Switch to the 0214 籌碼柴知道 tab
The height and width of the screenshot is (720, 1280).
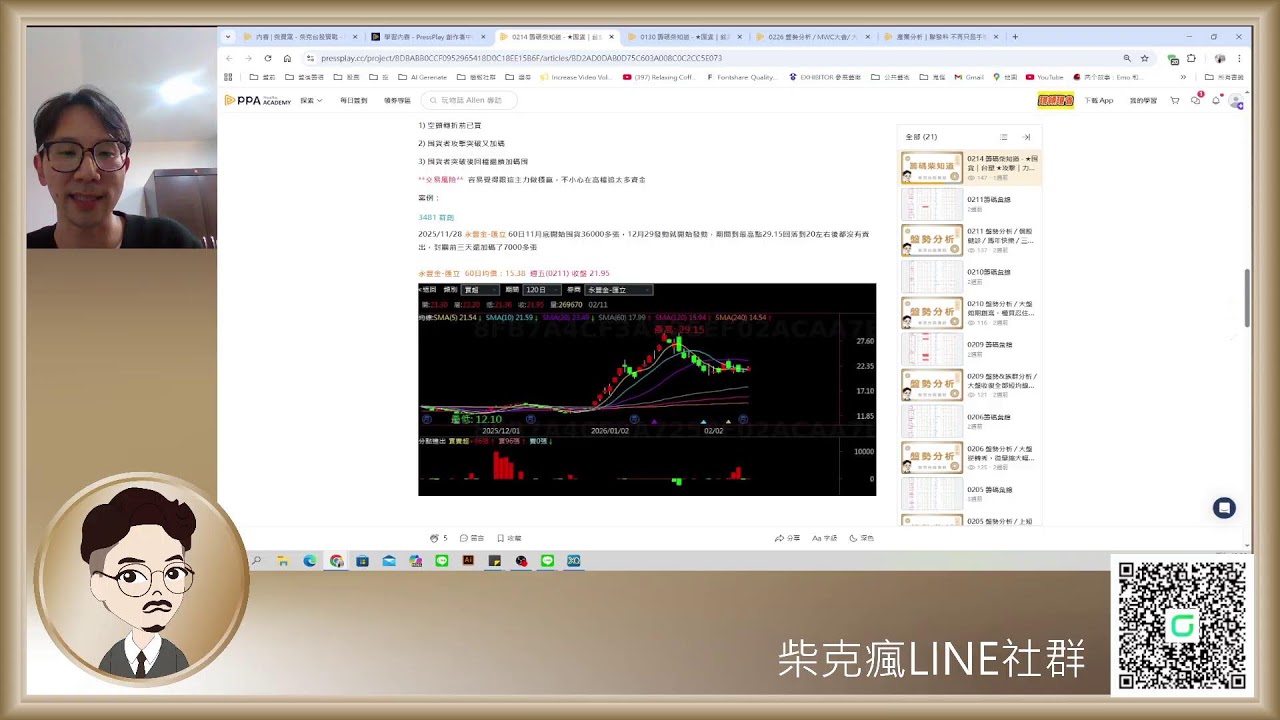tap(558, 37)
